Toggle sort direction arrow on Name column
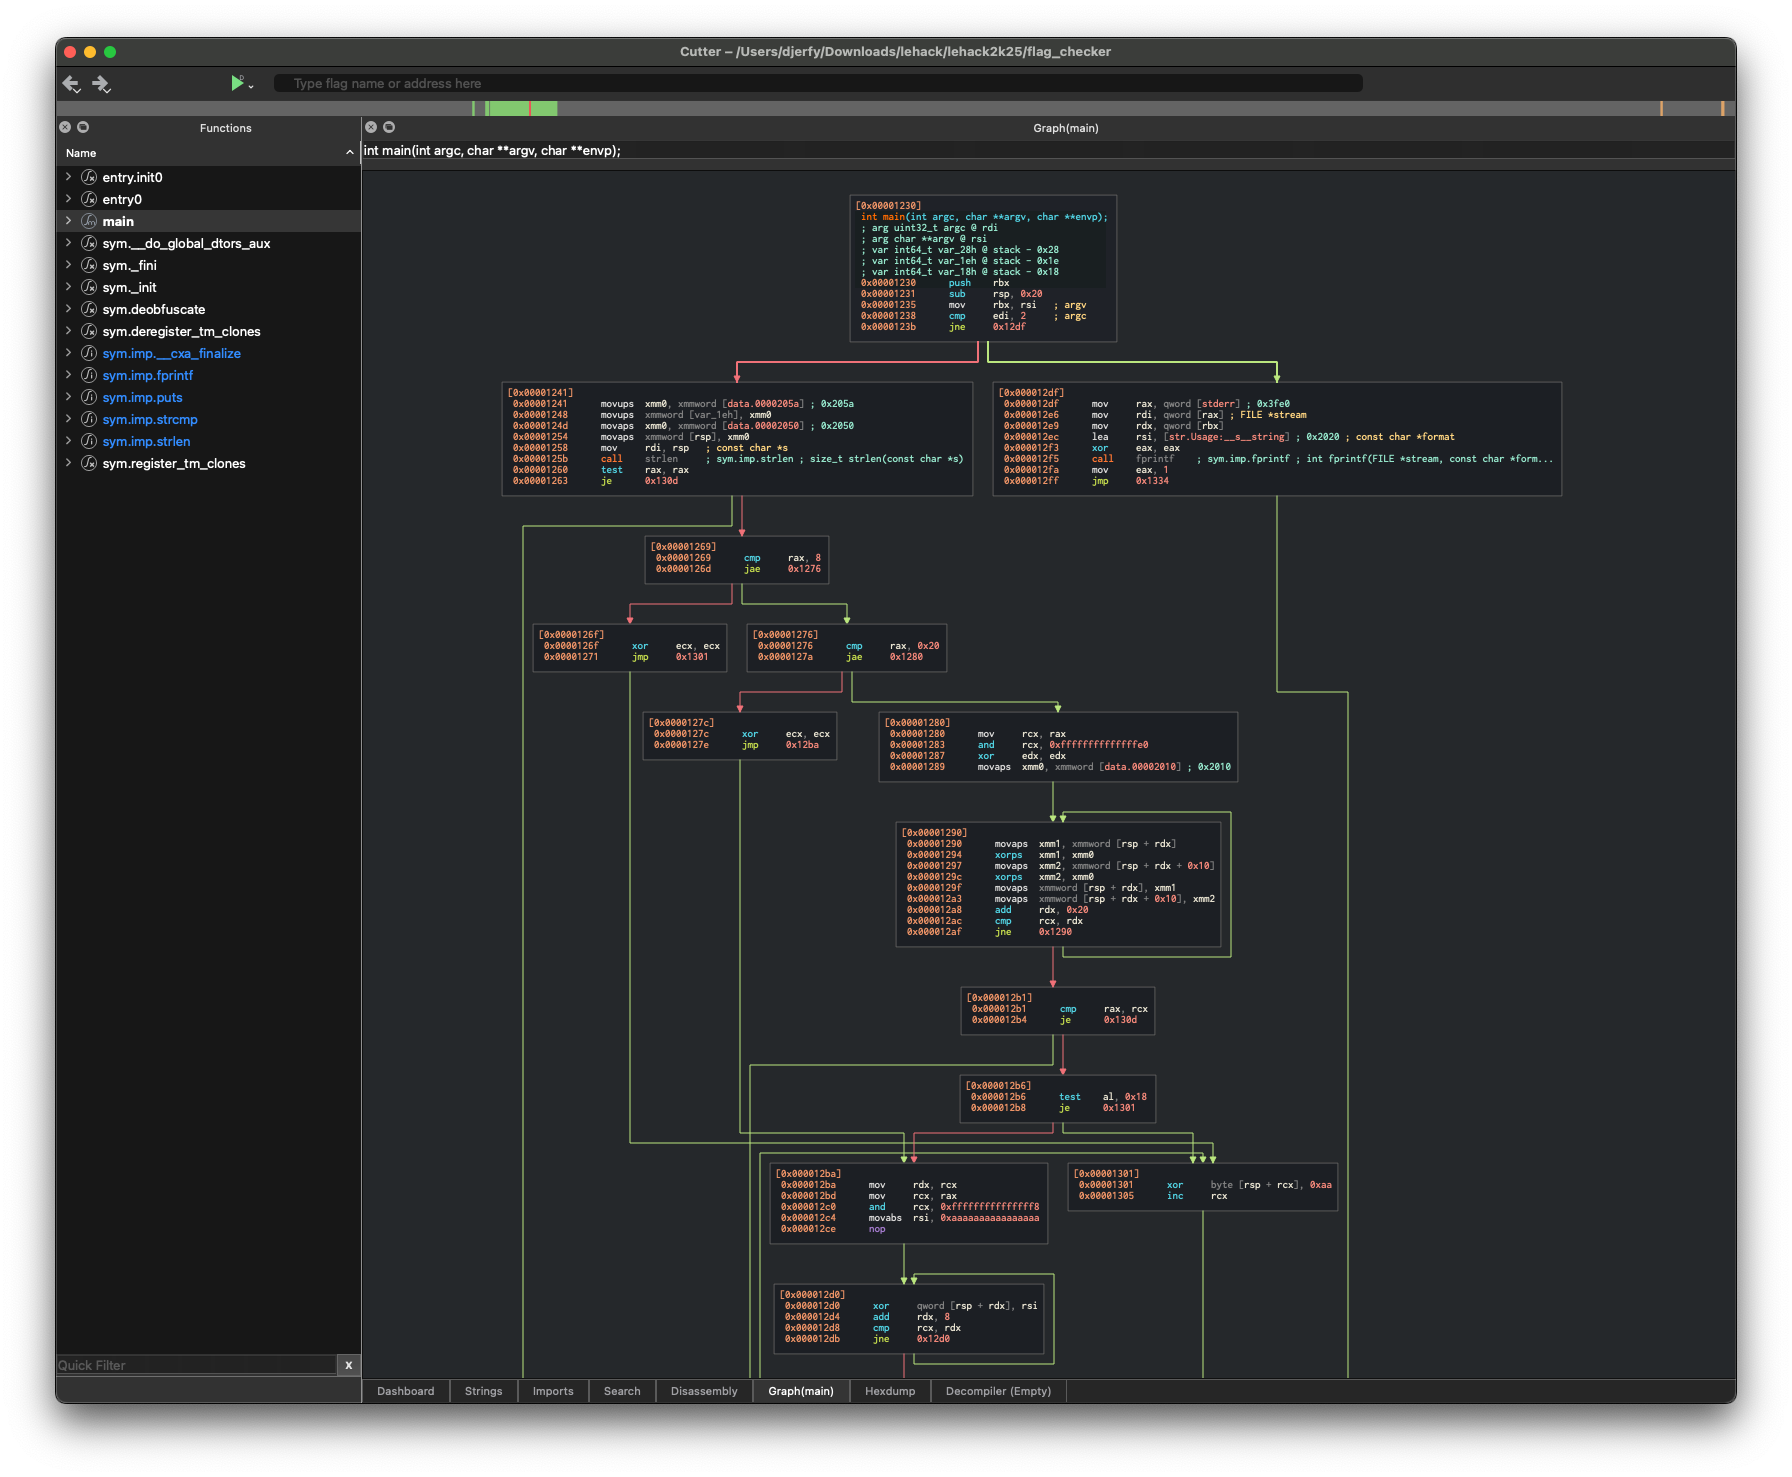The width and height of the screenshot is (1792, 1477). 349,153
